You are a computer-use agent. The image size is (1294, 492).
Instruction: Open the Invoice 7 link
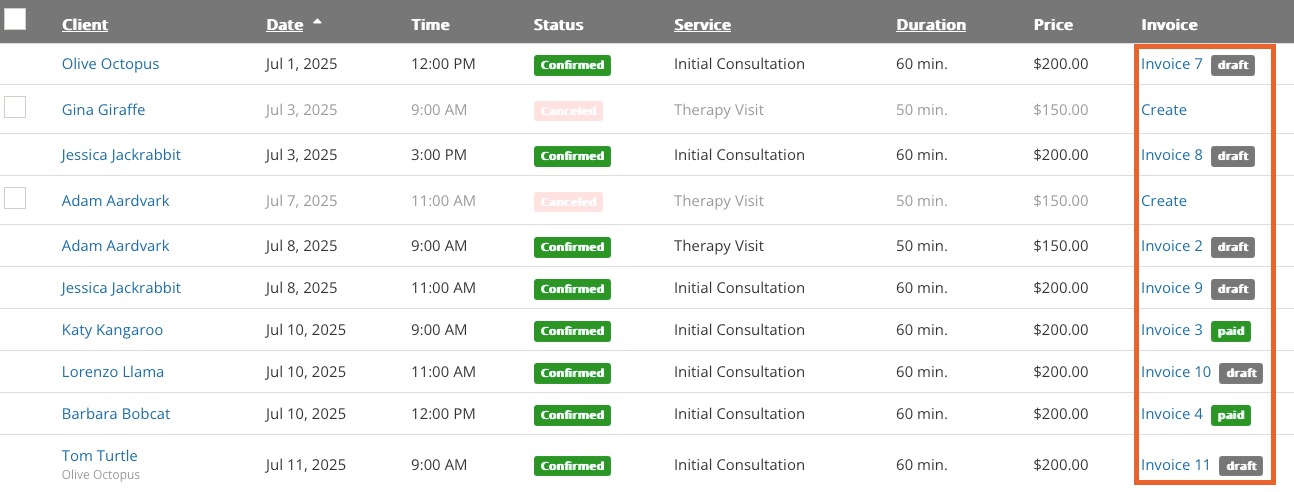pyautogui.click(x=1172, y=64)
